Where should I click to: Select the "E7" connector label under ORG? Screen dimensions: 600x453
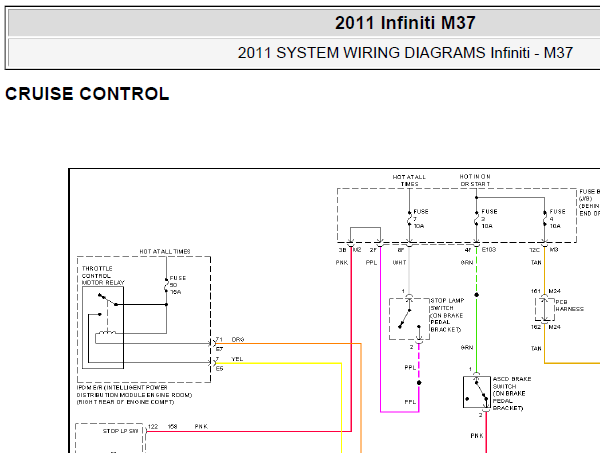point(219,349)
